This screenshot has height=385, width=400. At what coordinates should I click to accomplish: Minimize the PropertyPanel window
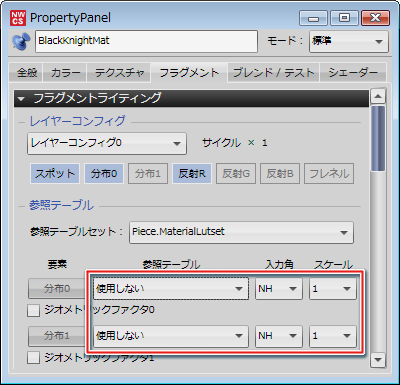coord(314,18)
